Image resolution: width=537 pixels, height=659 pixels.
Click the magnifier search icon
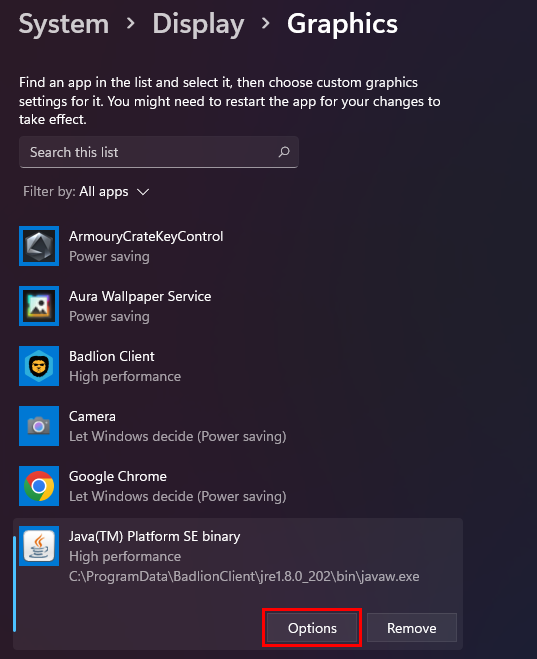coord(284,152)
